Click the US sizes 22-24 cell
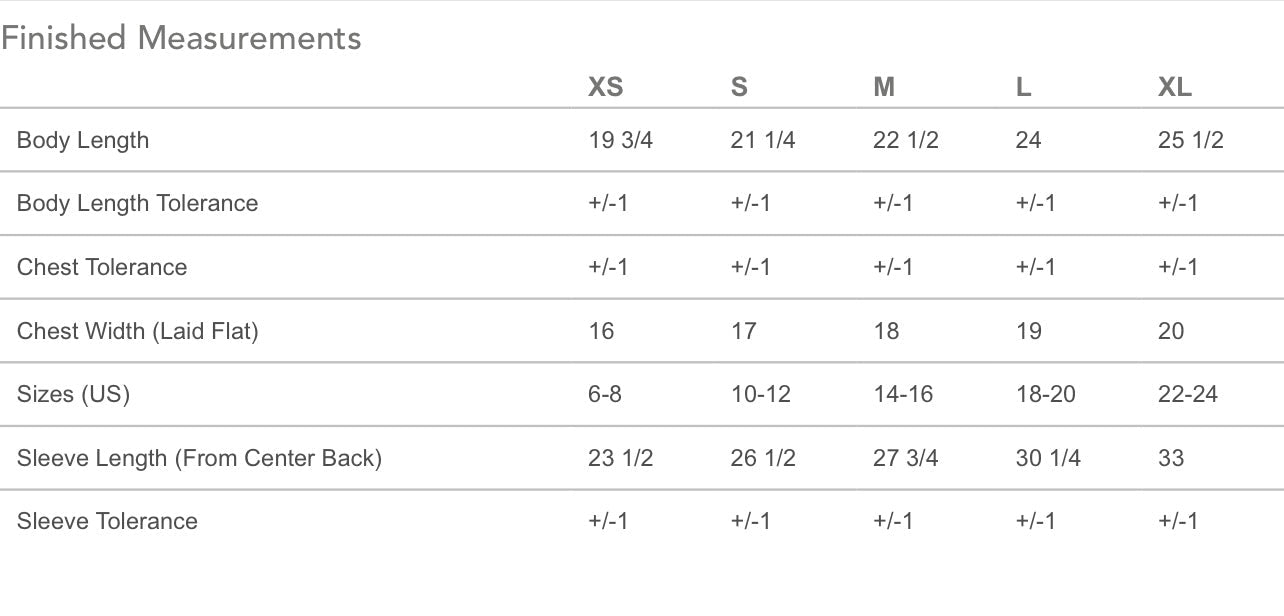Viewport: 1284px width, 616px height. tap(1188, 394)
